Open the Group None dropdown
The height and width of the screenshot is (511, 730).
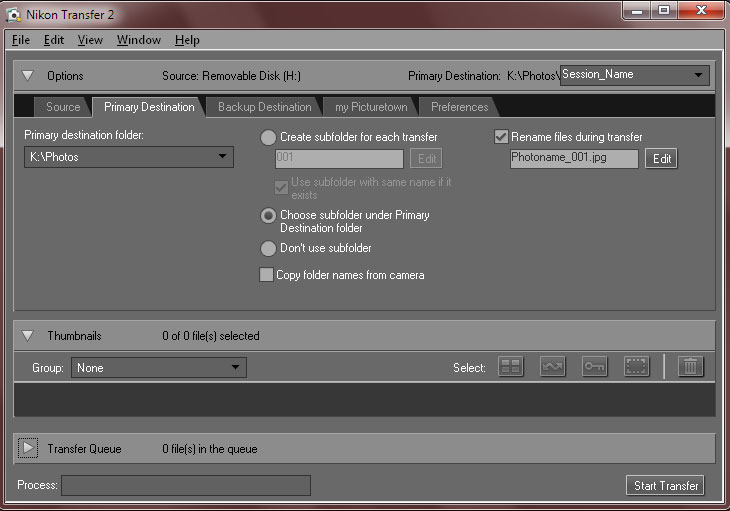tap(159, 368)
